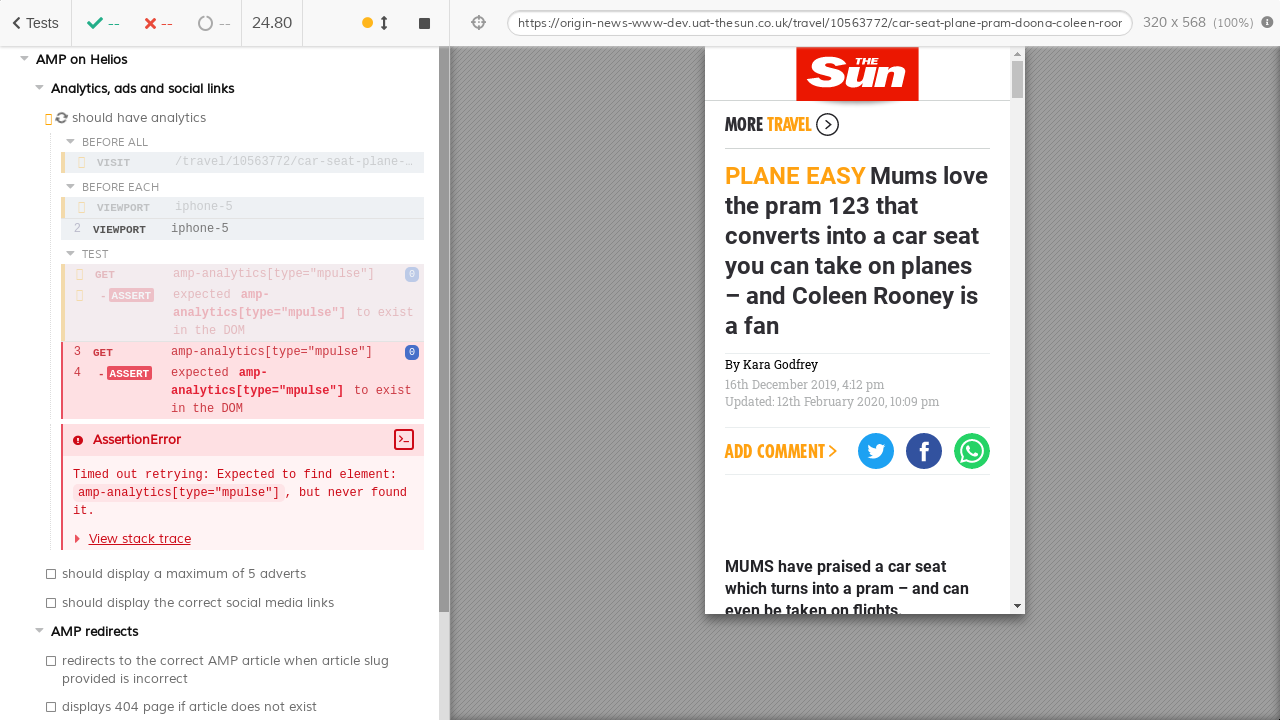Collapse the AMP redirects suite
Image resolution: width=1280 pixels, height=720 pixels.
pyautogui.click(x=40, y=631)
